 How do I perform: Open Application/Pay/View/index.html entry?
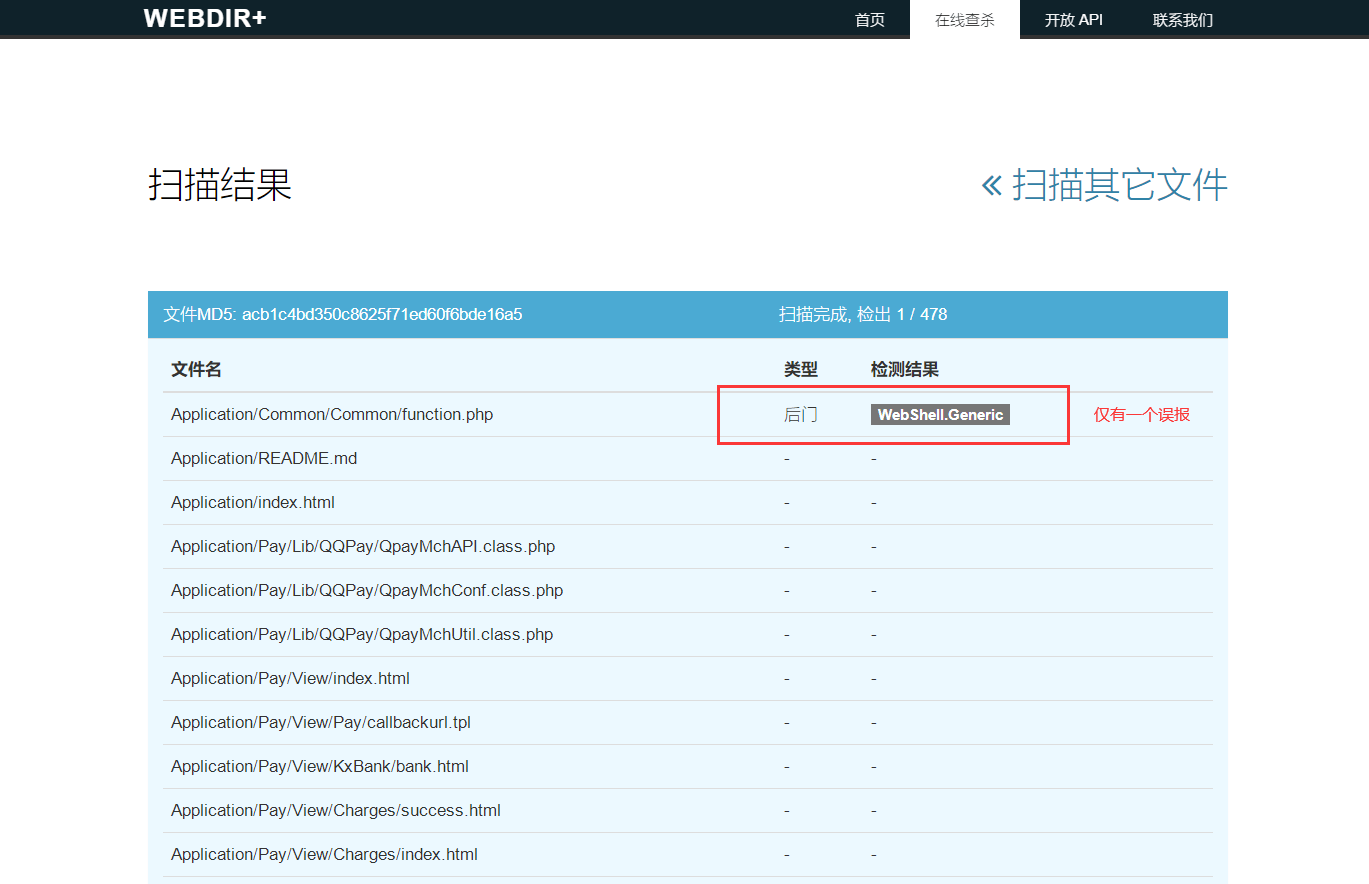pyautogui.click(x=290, y=678)
